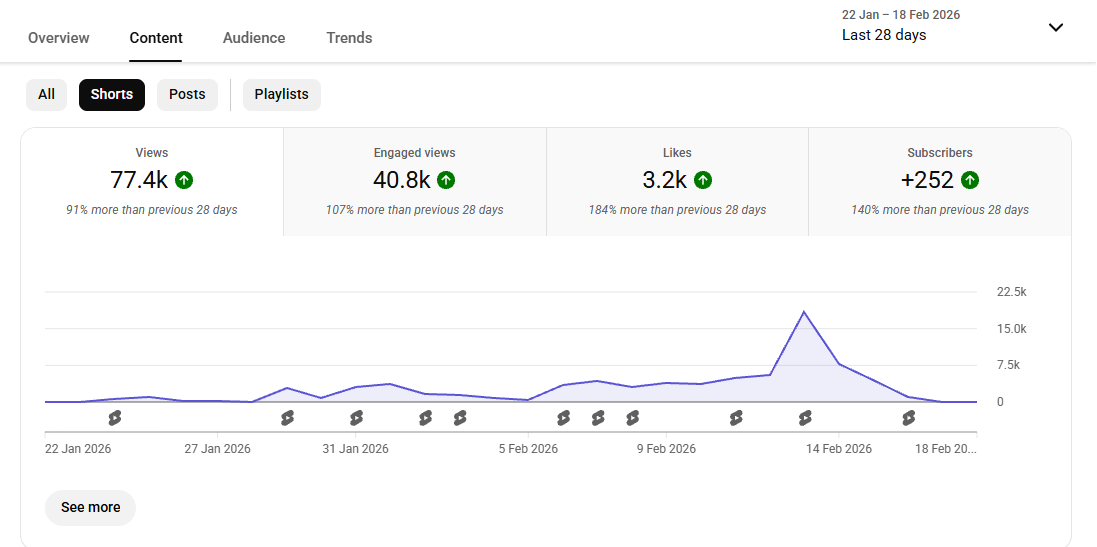Open the Audience tab

pos(254,38)
